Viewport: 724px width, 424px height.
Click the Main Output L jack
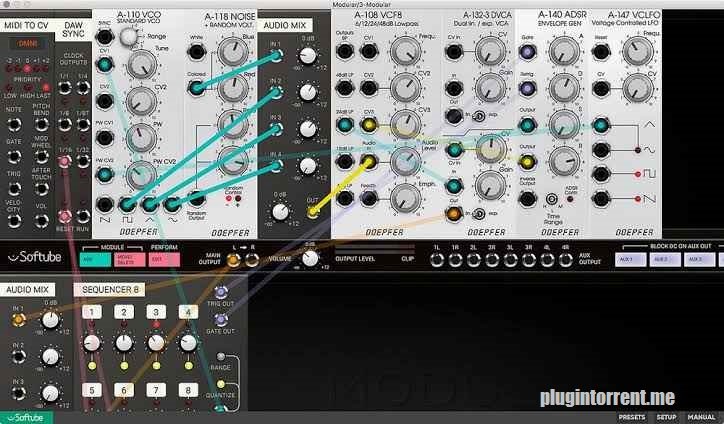(233, 260)
